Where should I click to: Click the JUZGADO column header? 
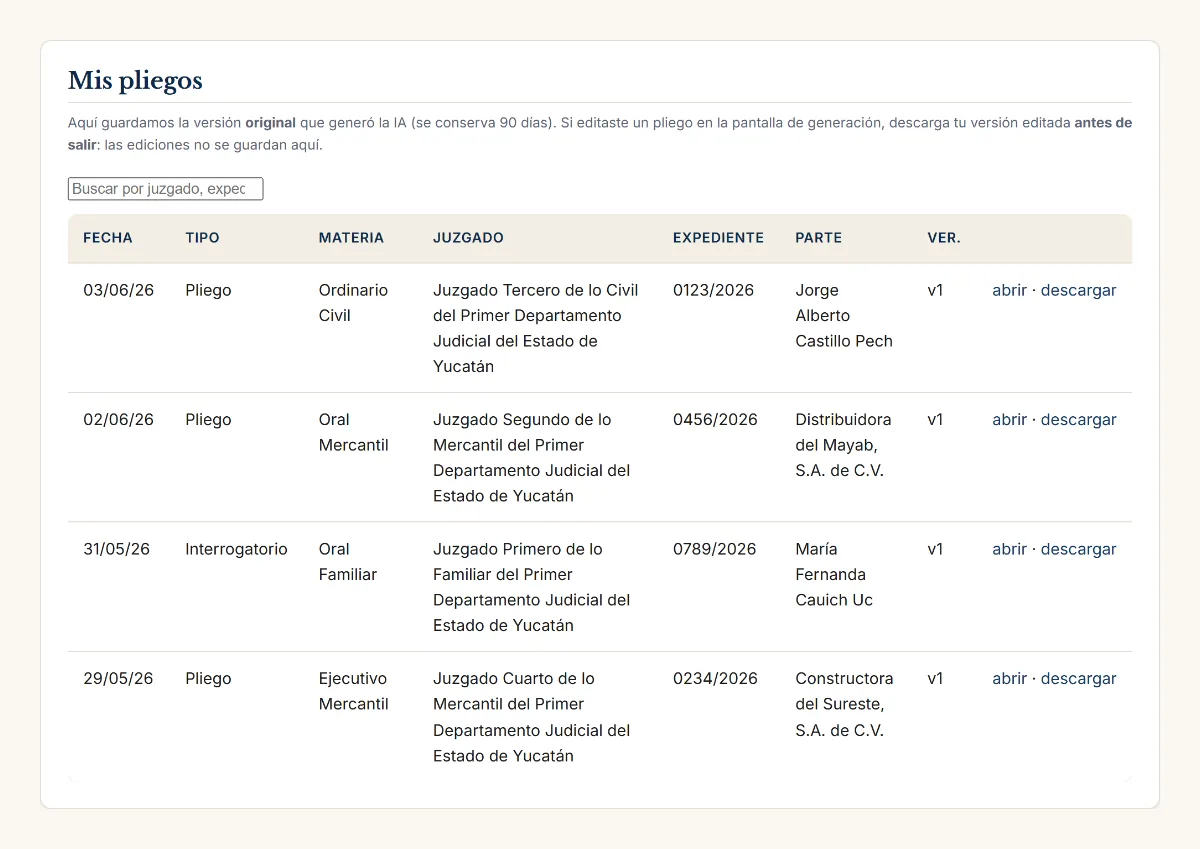468,238
